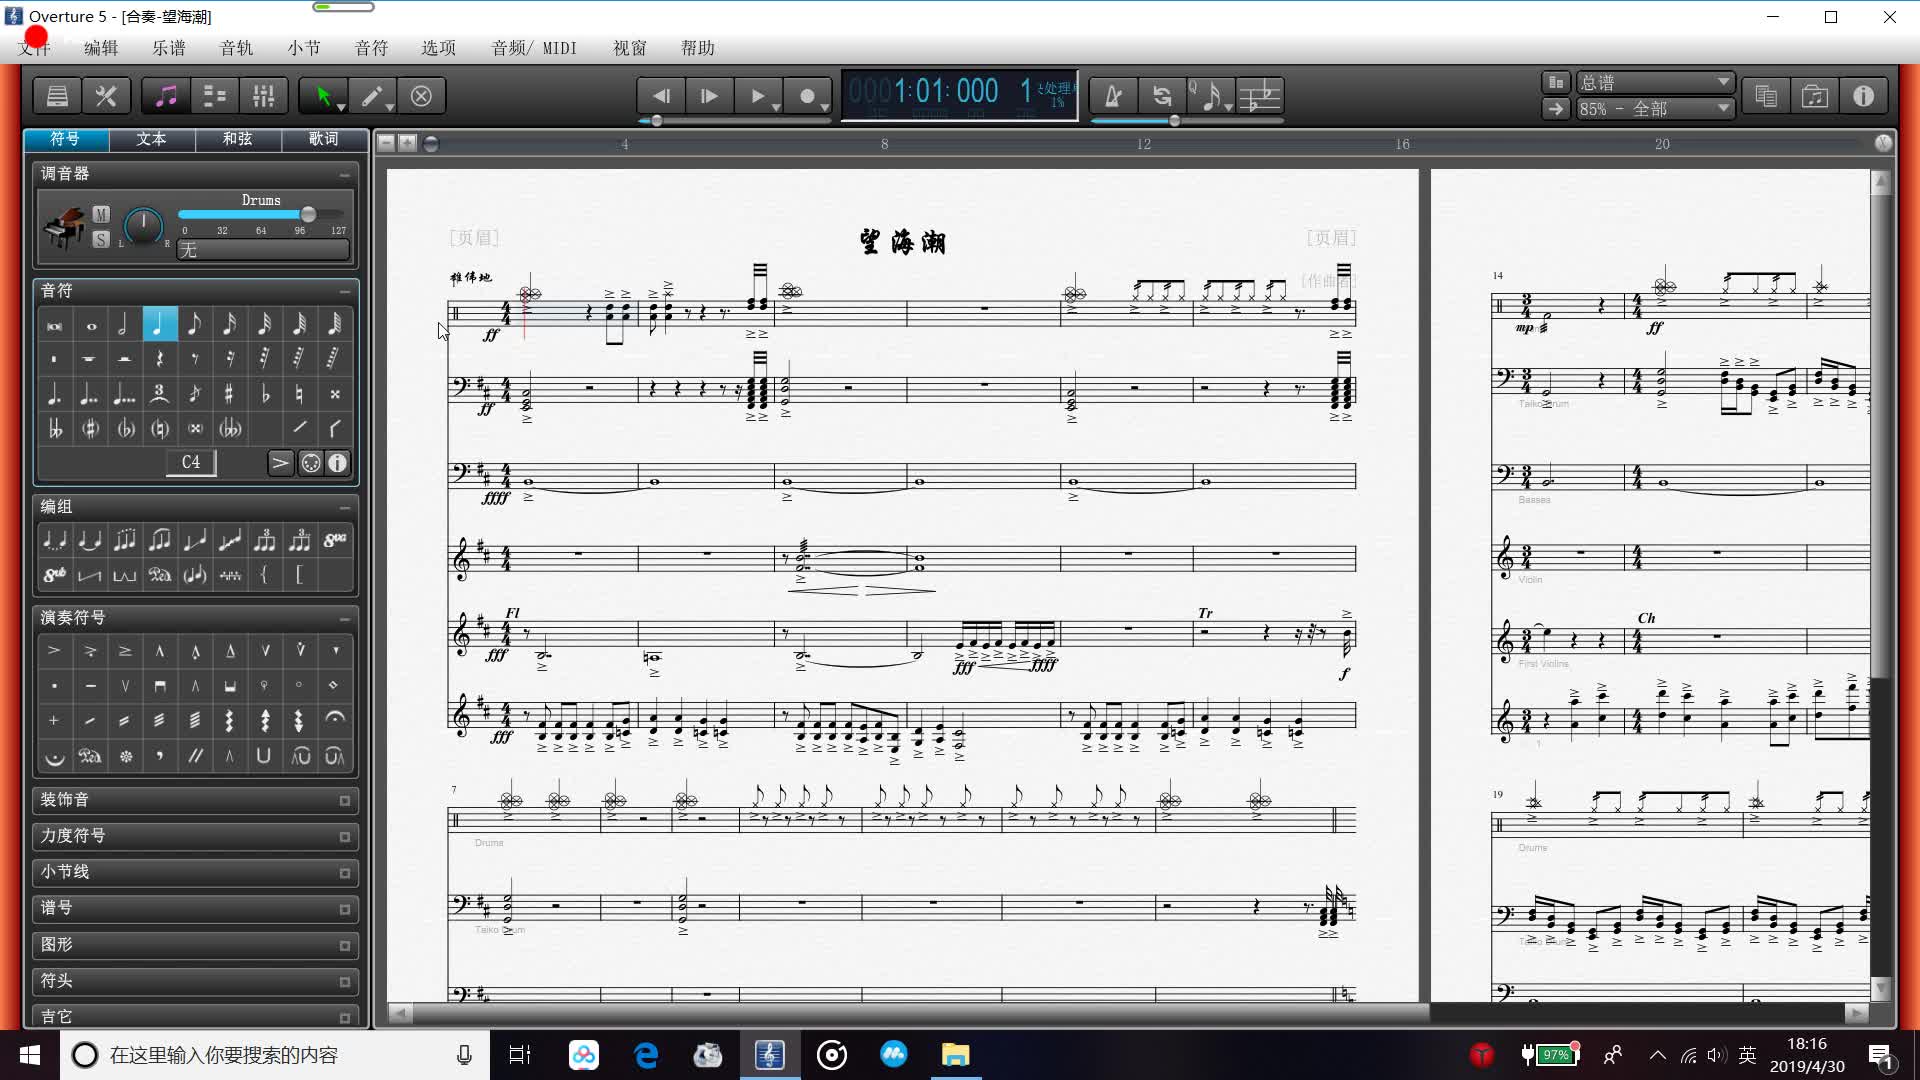Toggle the accent button beside C4
The width and height of the screenshot is (1920, 1080).
[x=280, y=463]
